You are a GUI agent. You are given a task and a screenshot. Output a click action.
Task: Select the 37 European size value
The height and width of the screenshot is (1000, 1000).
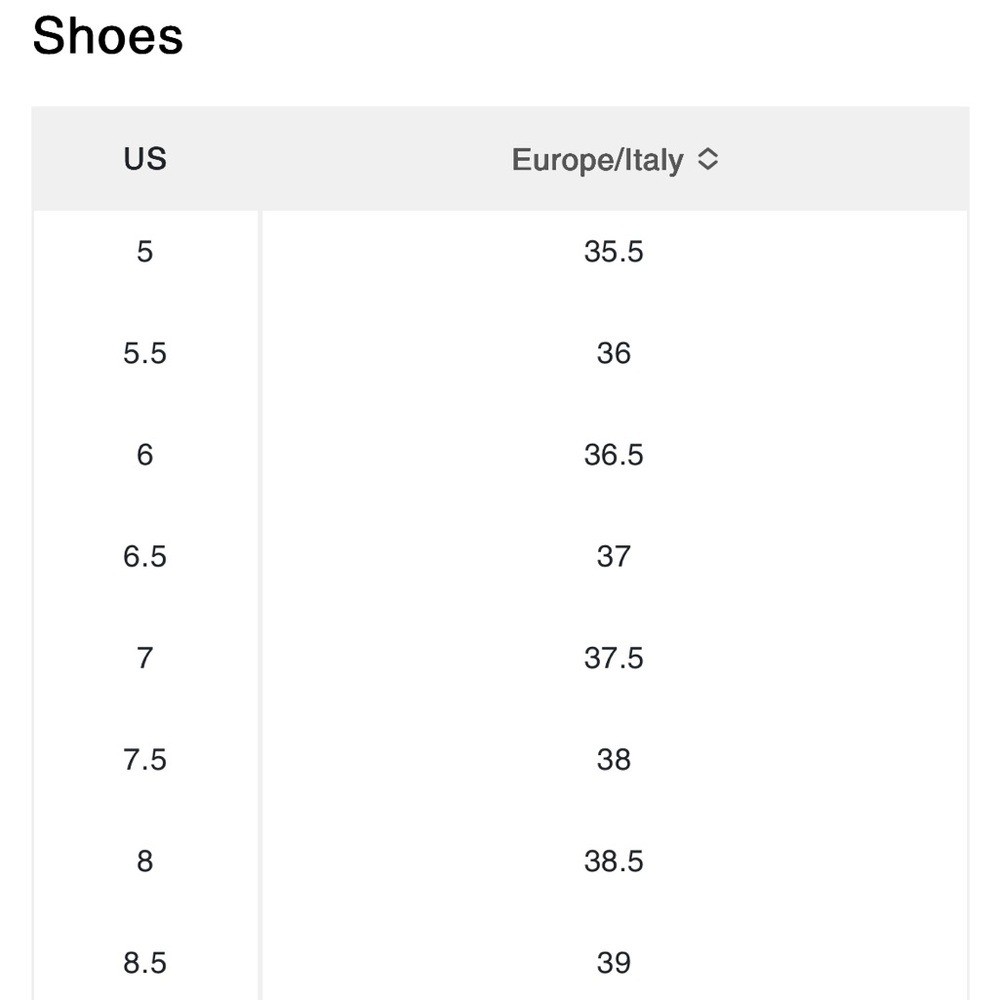click(614, 556)
